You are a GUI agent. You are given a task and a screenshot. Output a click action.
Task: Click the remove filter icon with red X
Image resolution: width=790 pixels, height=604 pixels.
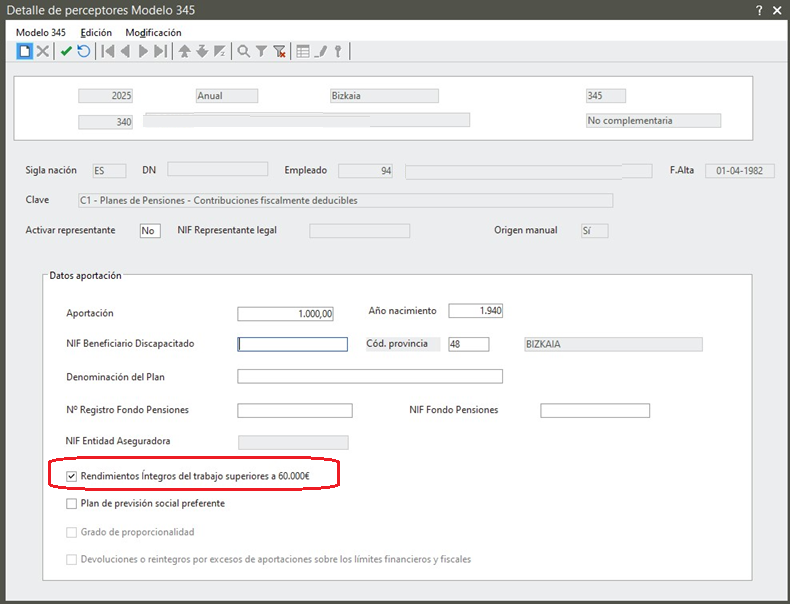coord(280,51)
